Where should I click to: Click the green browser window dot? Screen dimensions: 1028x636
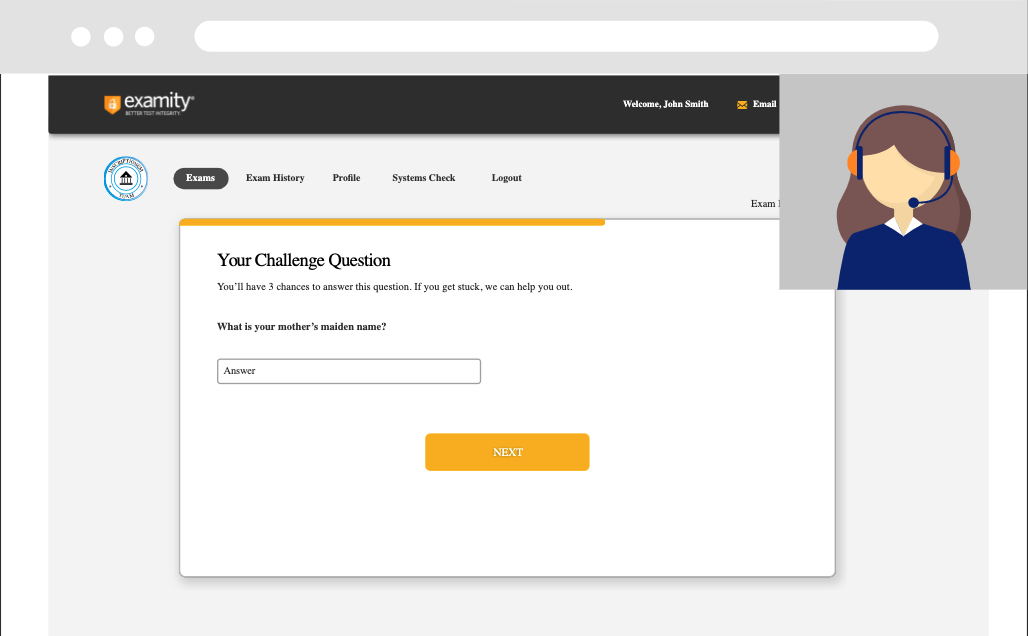(145, 36)
